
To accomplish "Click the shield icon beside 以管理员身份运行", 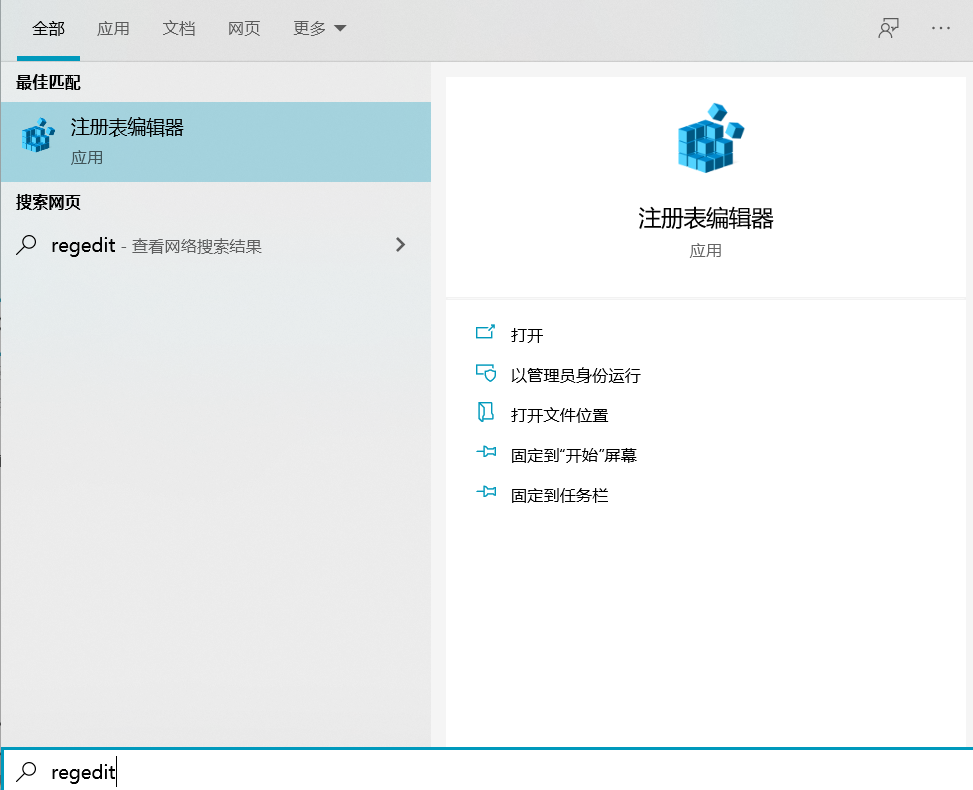I will tap(487, 374).
